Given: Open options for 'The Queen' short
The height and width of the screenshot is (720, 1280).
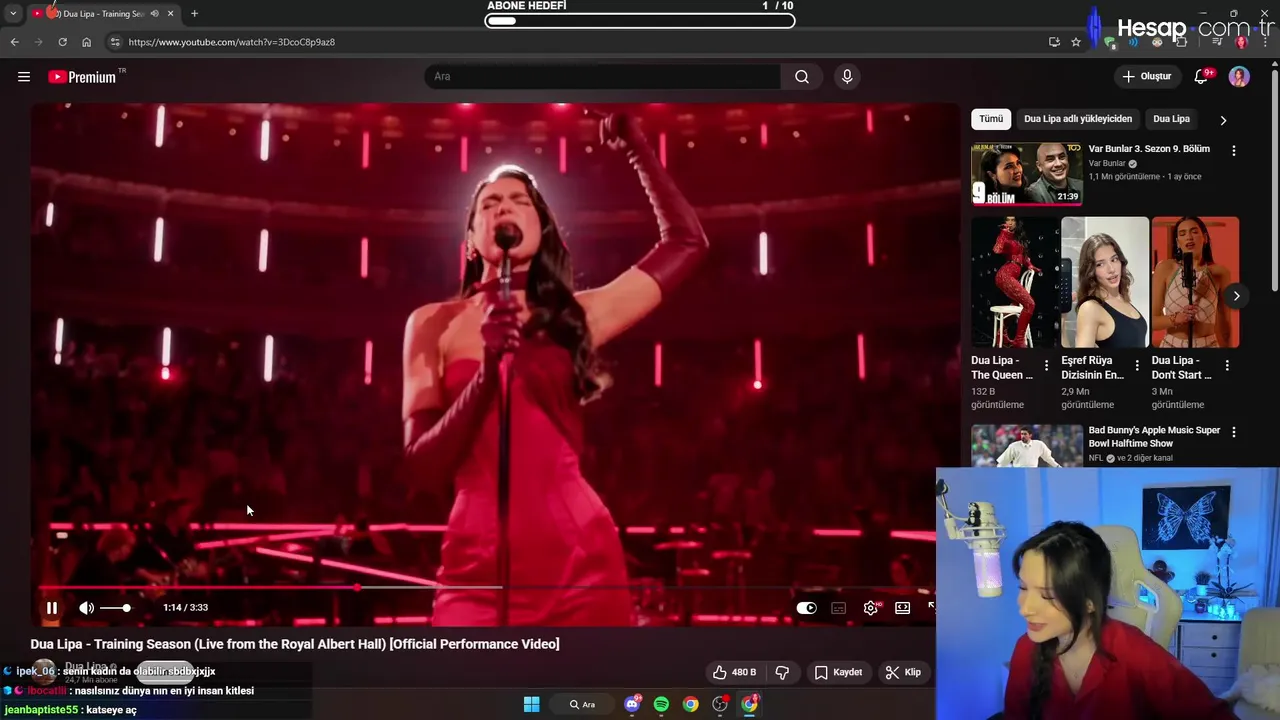Looking at the screenshot, I should (1047, 366).
